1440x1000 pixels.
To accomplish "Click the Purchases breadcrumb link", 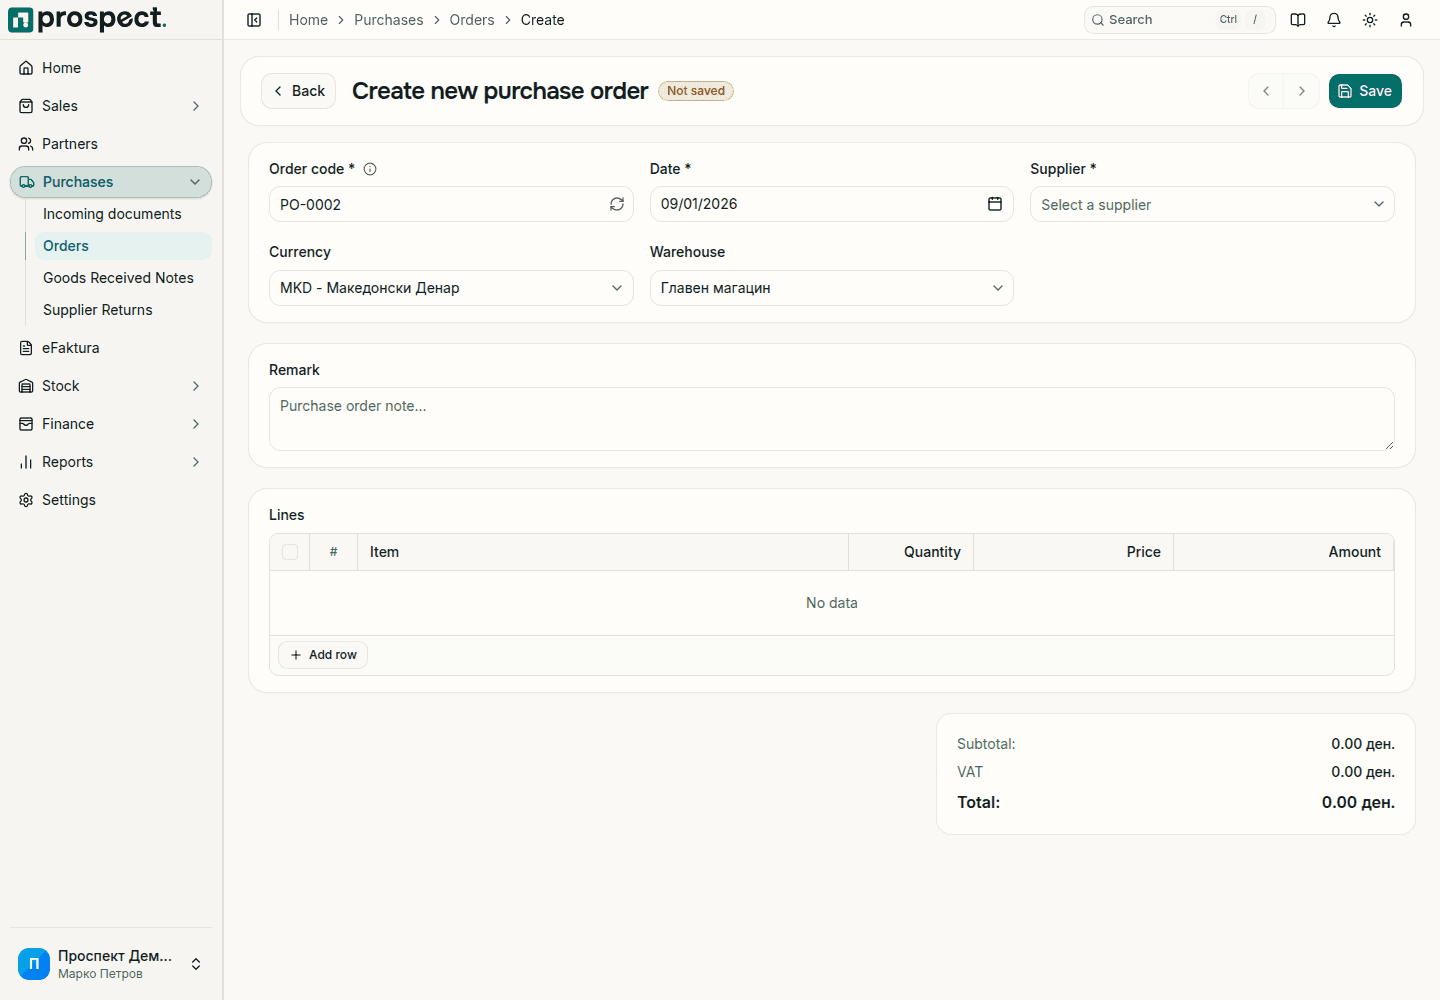I will point(389,20).
